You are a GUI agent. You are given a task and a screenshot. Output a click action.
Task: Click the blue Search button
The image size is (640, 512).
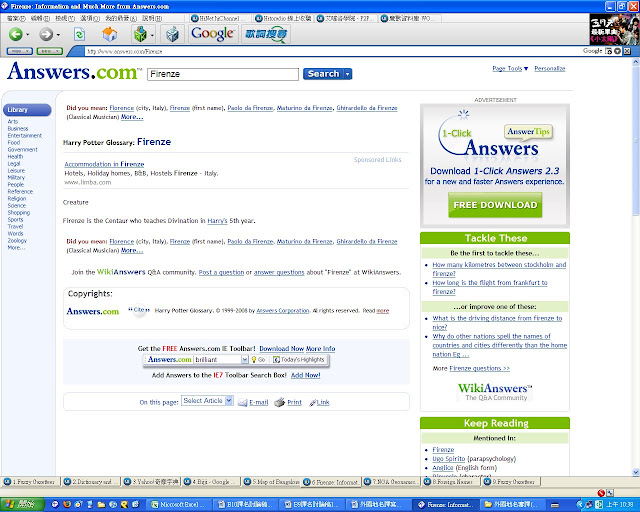pos(324,74)
